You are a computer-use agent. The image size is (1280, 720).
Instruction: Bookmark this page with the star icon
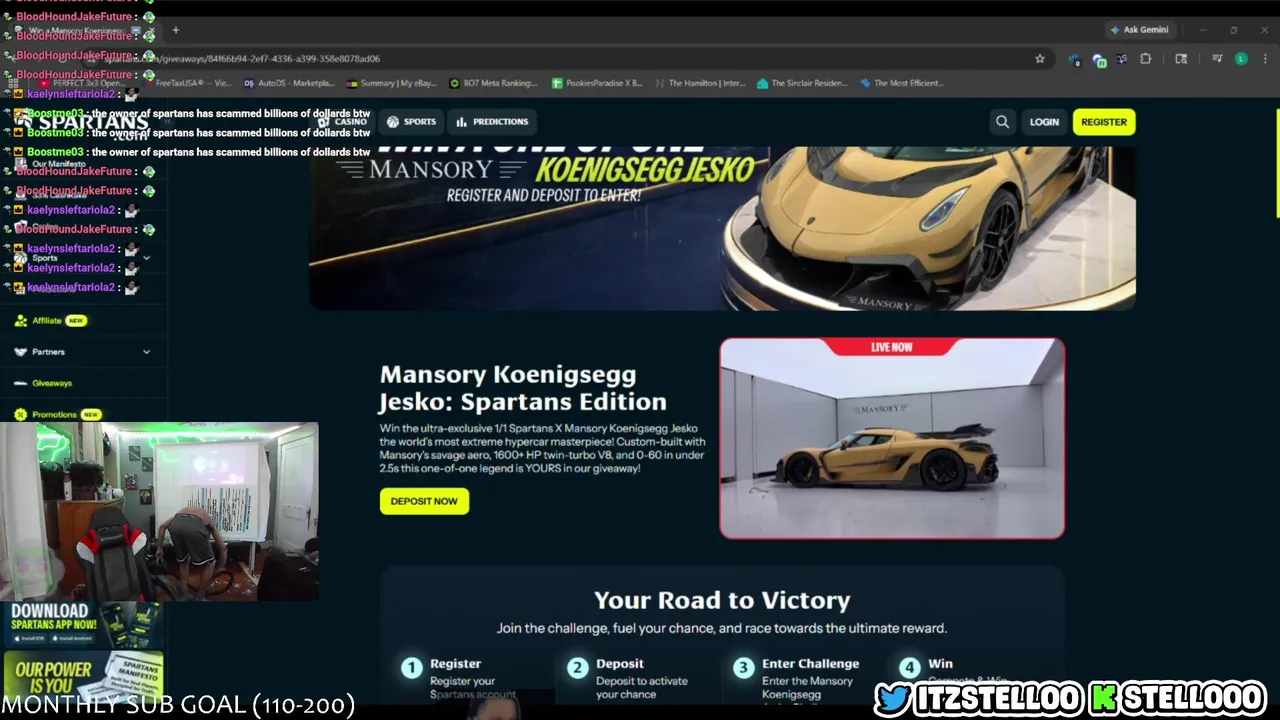coord(1040,59)
